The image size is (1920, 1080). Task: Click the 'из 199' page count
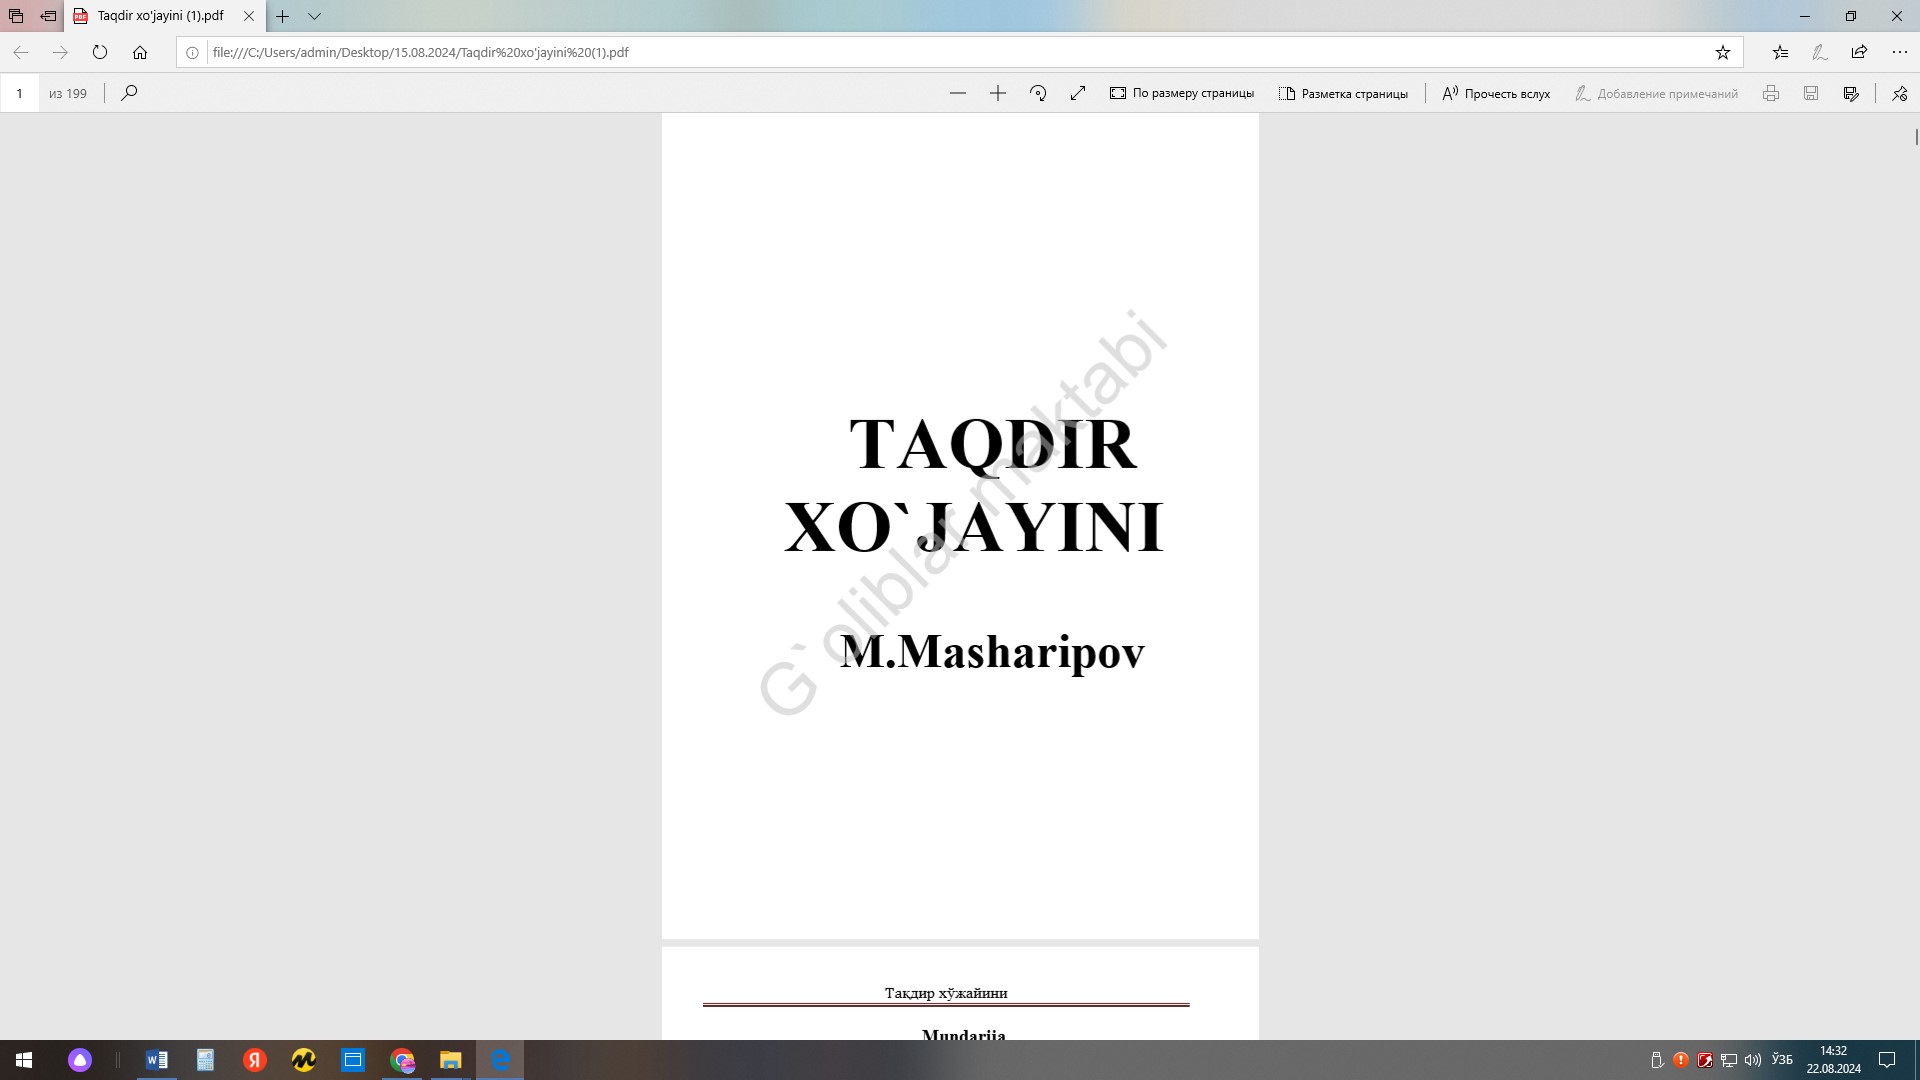[68, 93]
